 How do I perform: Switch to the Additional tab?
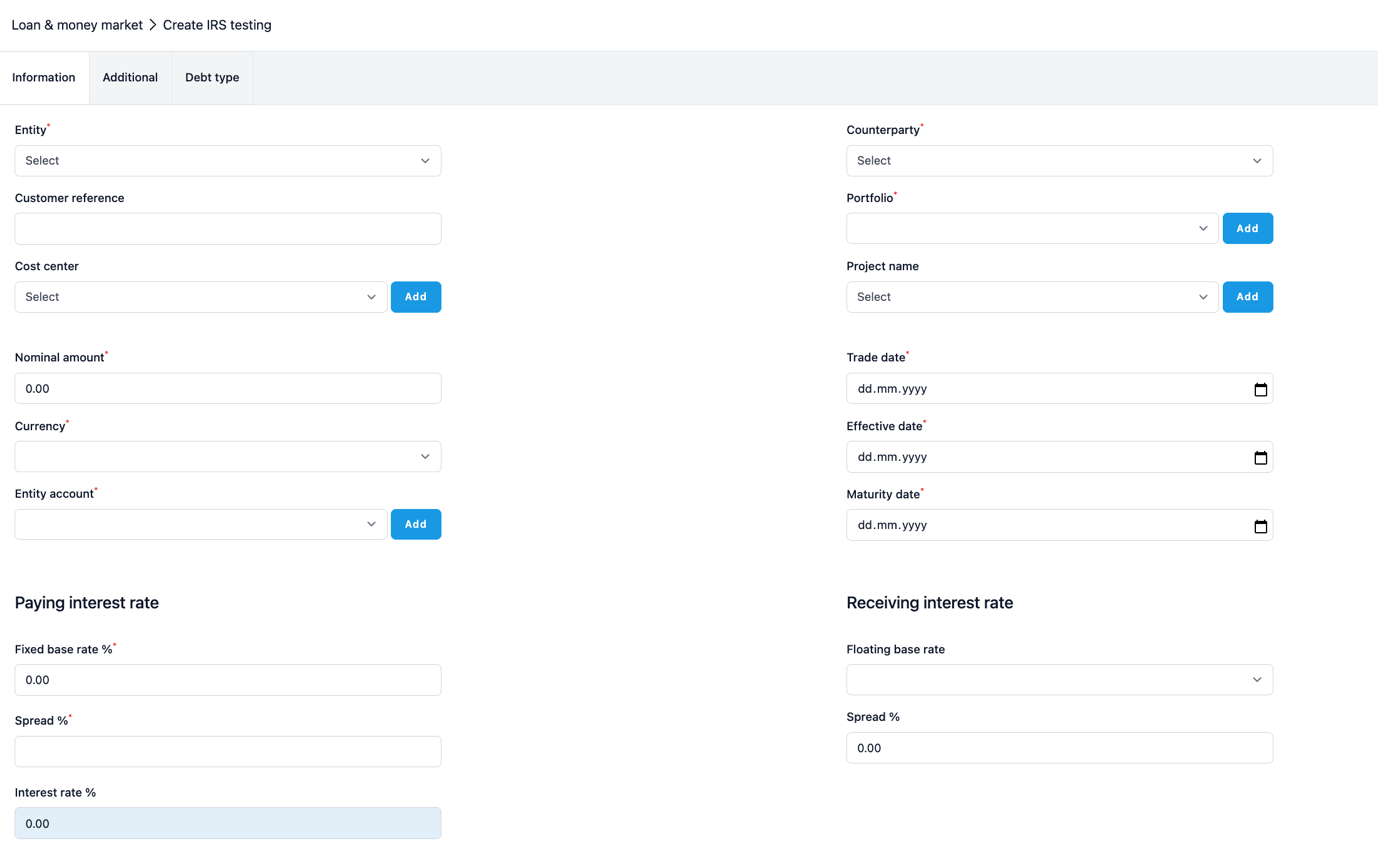(130, 78)
